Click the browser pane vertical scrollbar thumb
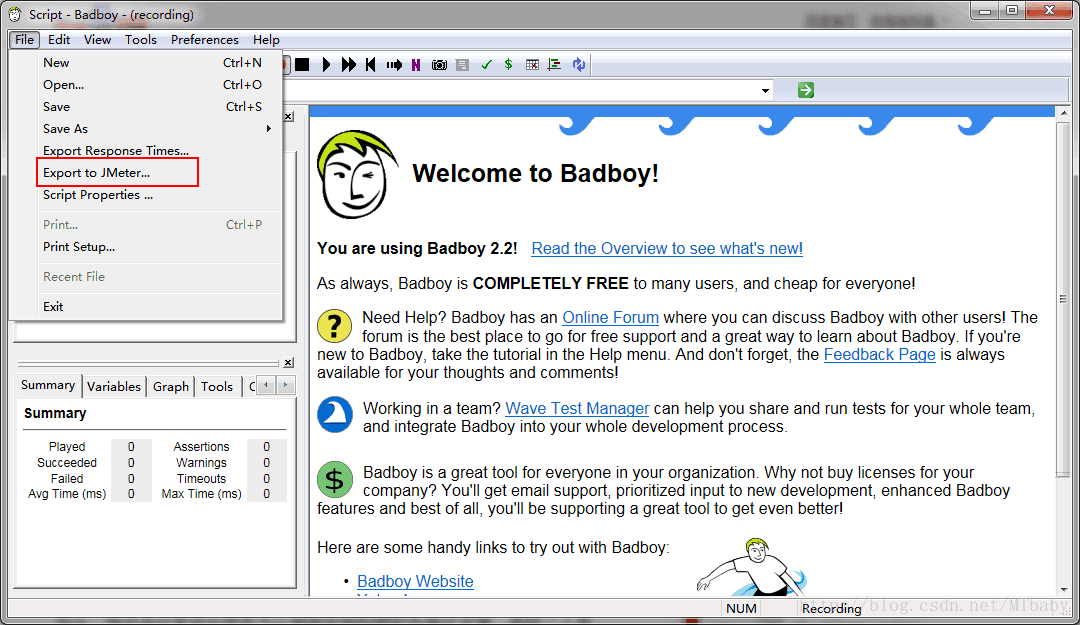 pos(1064,298)
